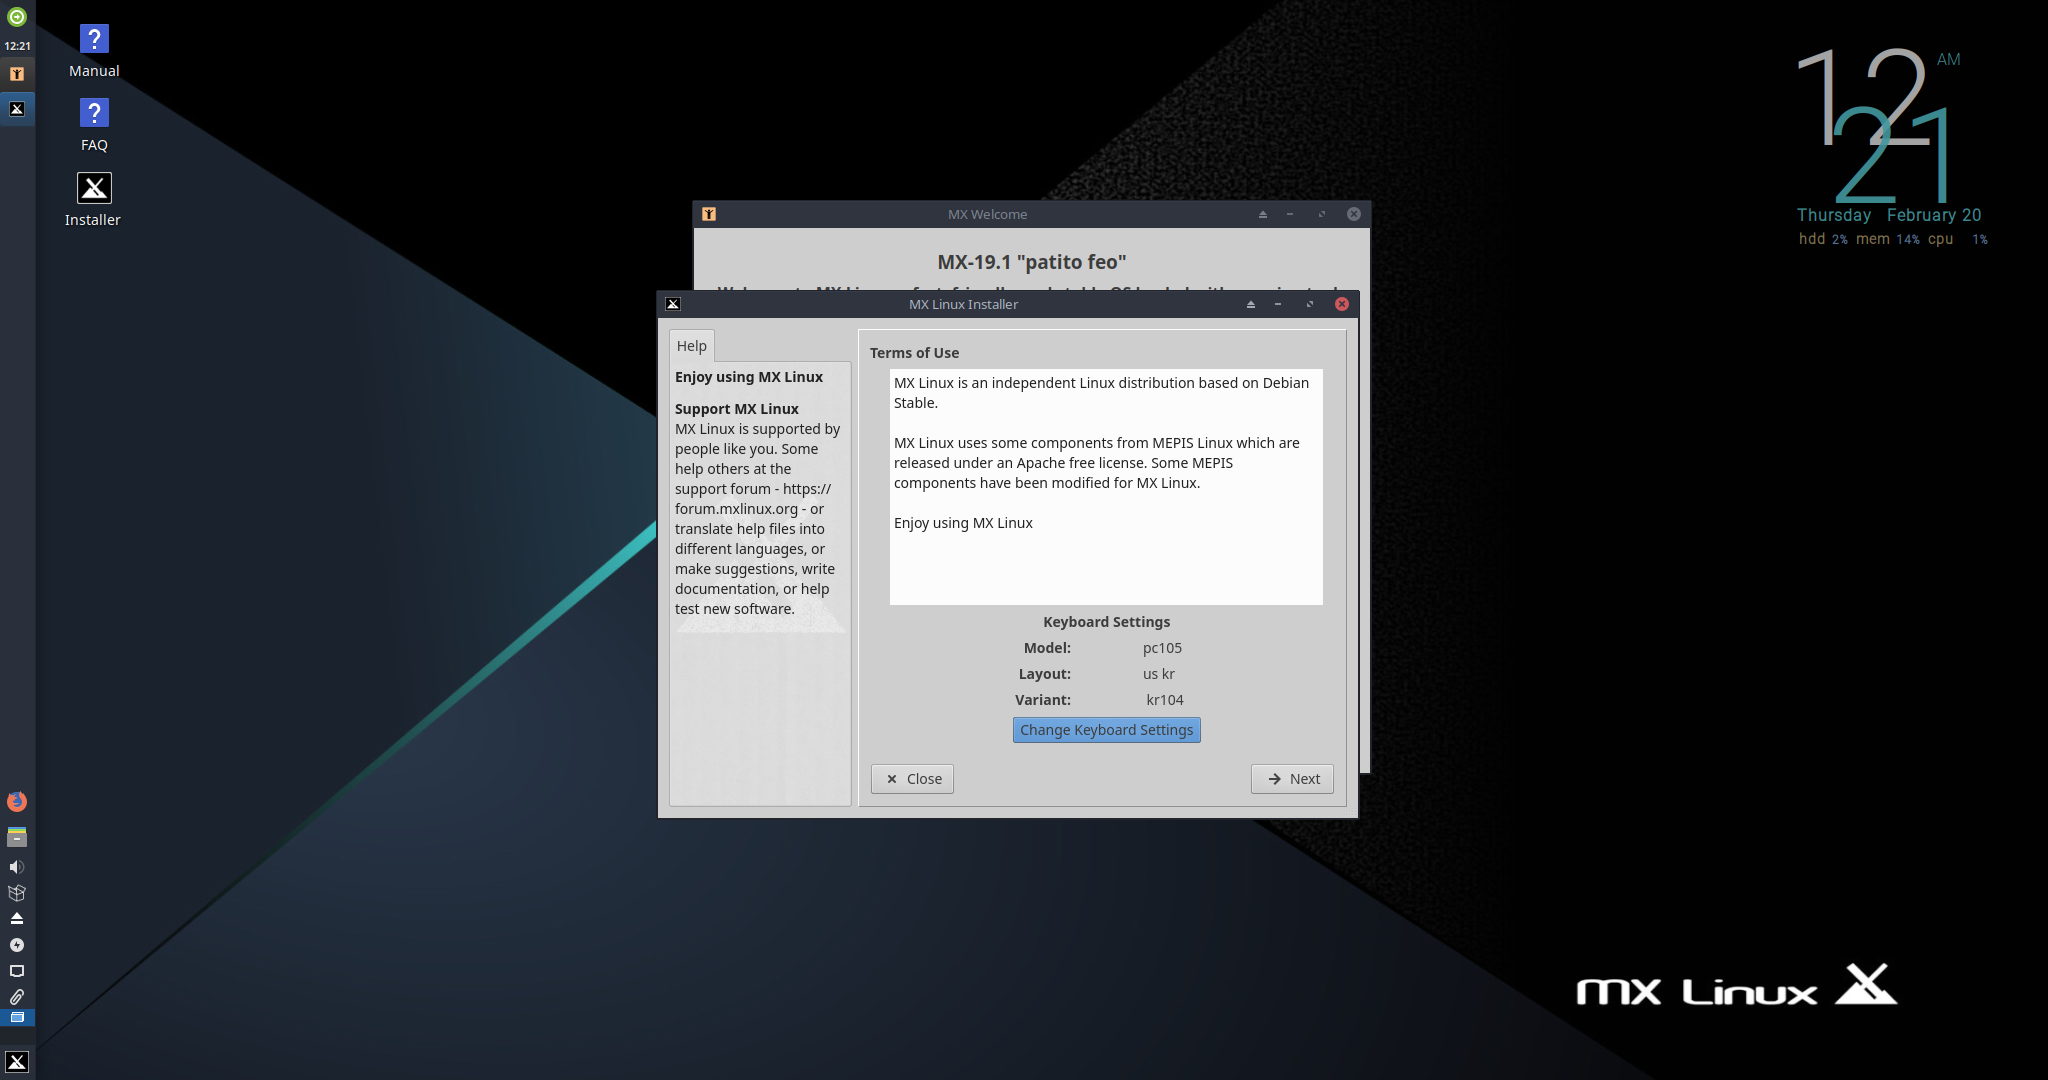The width and height of the screenshot is (2048, 1080).
Task: Click the large desktop clock widget
Action: pyautogui.click(x=1880, y=124)
